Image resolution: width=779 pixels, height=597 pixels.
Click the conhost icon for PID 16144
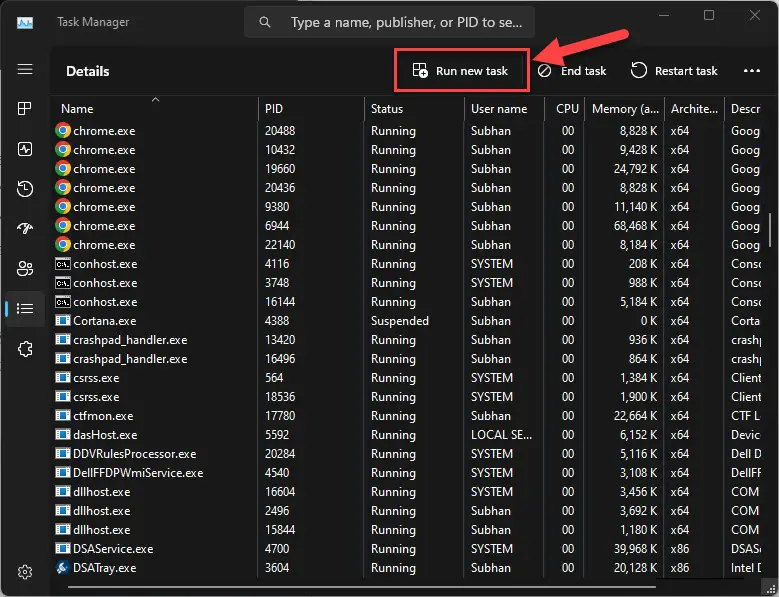[x=63, y=301]
